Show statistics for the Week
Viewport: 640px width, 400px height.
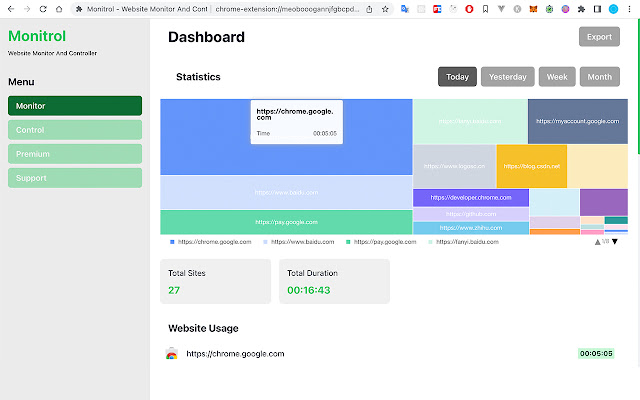[557, 77]
